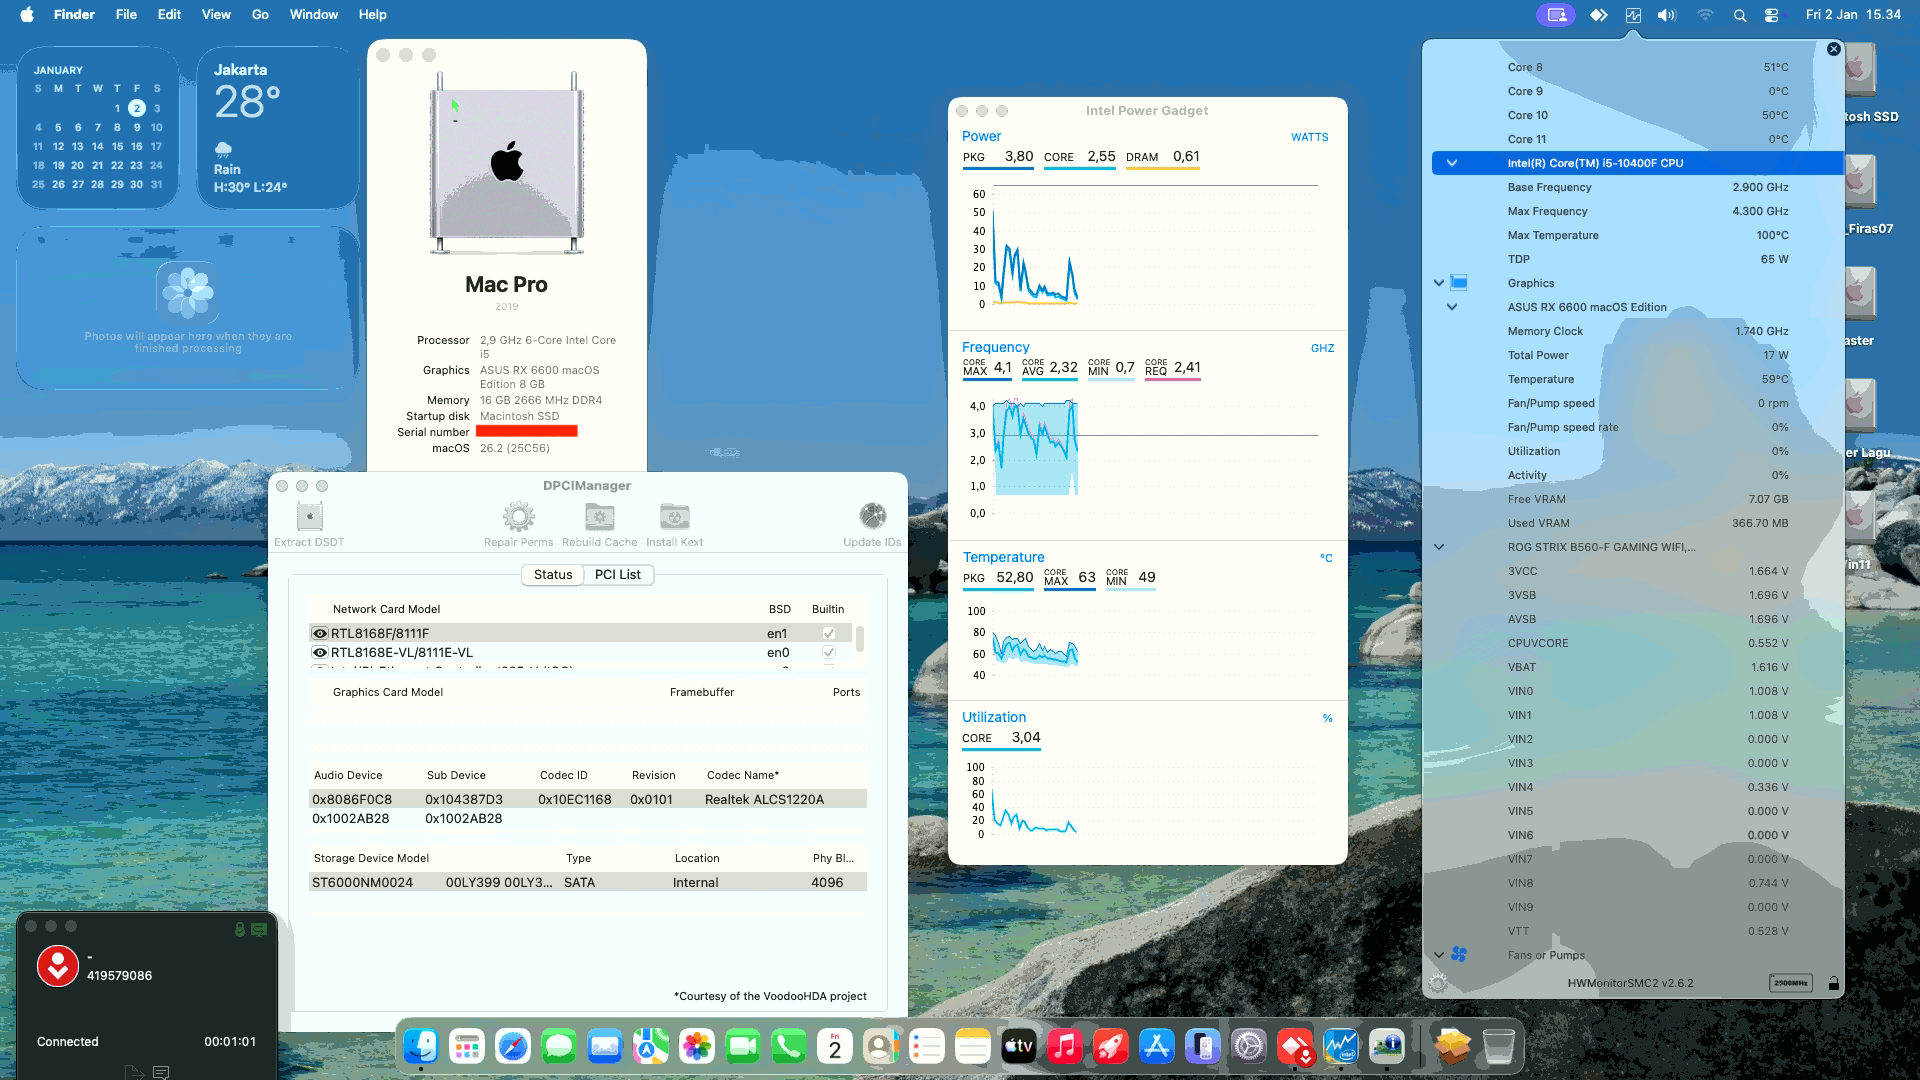Open the Go menu in the menu bar
This screenshot has width=1920, height=1080.
tap(259, 15)
